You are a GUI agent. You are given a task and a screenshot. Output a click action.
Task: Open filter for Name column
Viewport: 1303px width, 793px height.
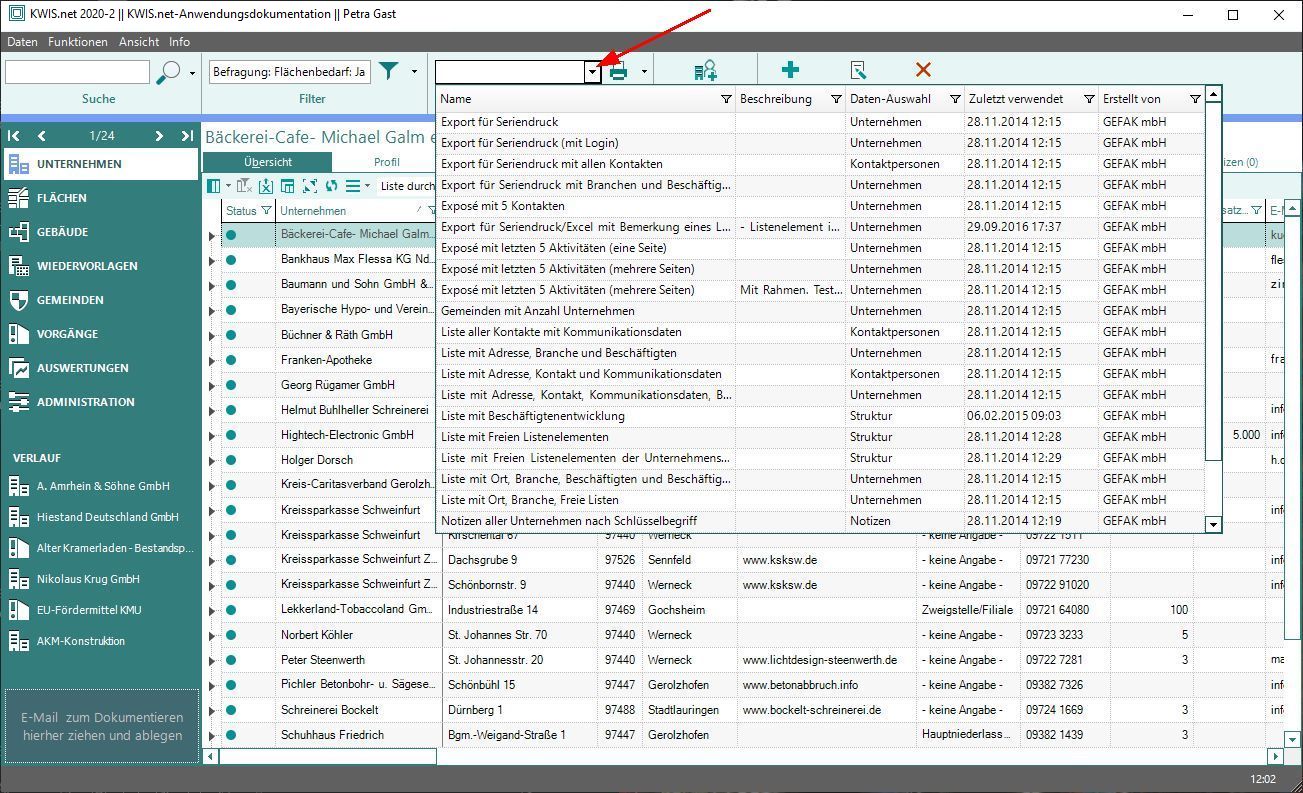click(x=727, y=99)
